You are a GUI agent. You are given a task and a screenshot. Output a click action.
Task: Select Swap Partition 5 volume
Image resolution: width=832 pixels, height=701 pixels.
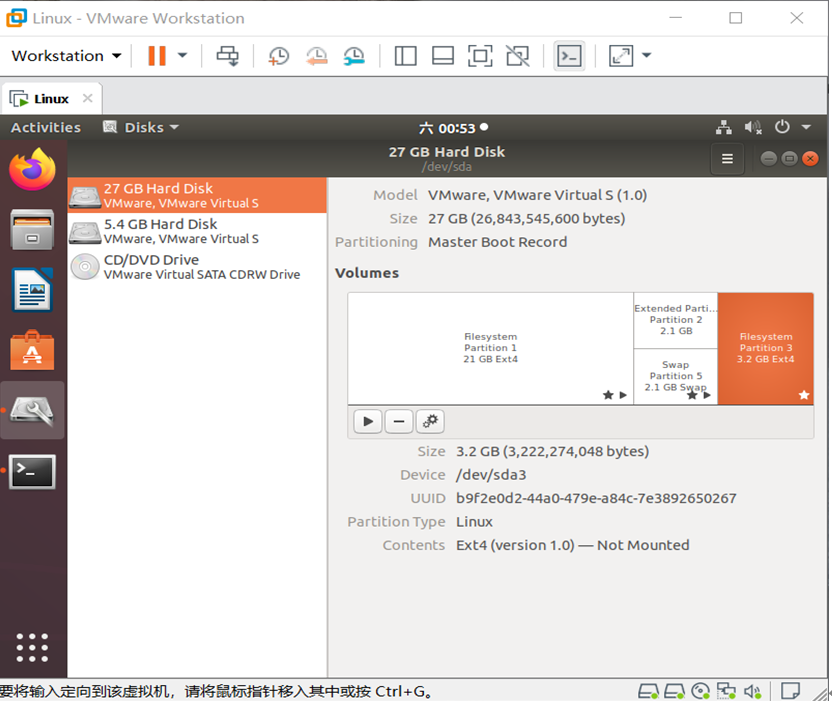coord(675,377)
